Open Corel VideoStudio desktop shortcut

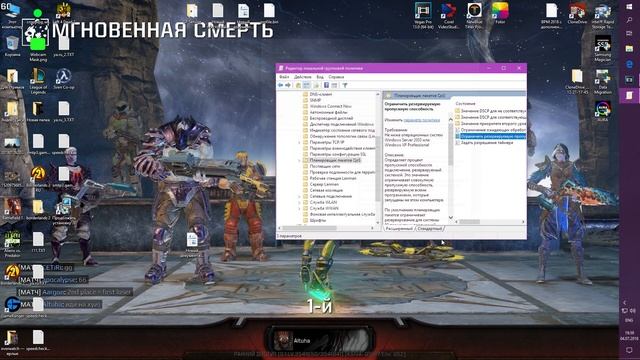[449, 16]
